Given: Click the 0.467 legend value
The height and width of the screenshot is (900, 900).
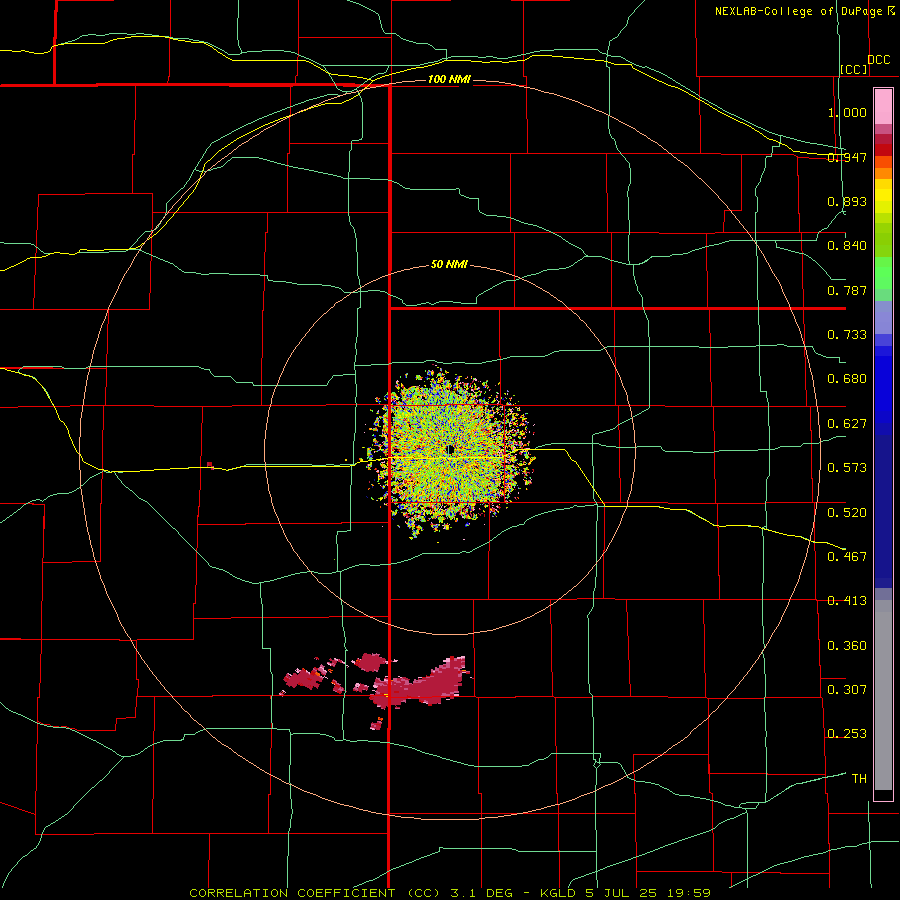Looking at the screenshot, I should click(847, 557).
